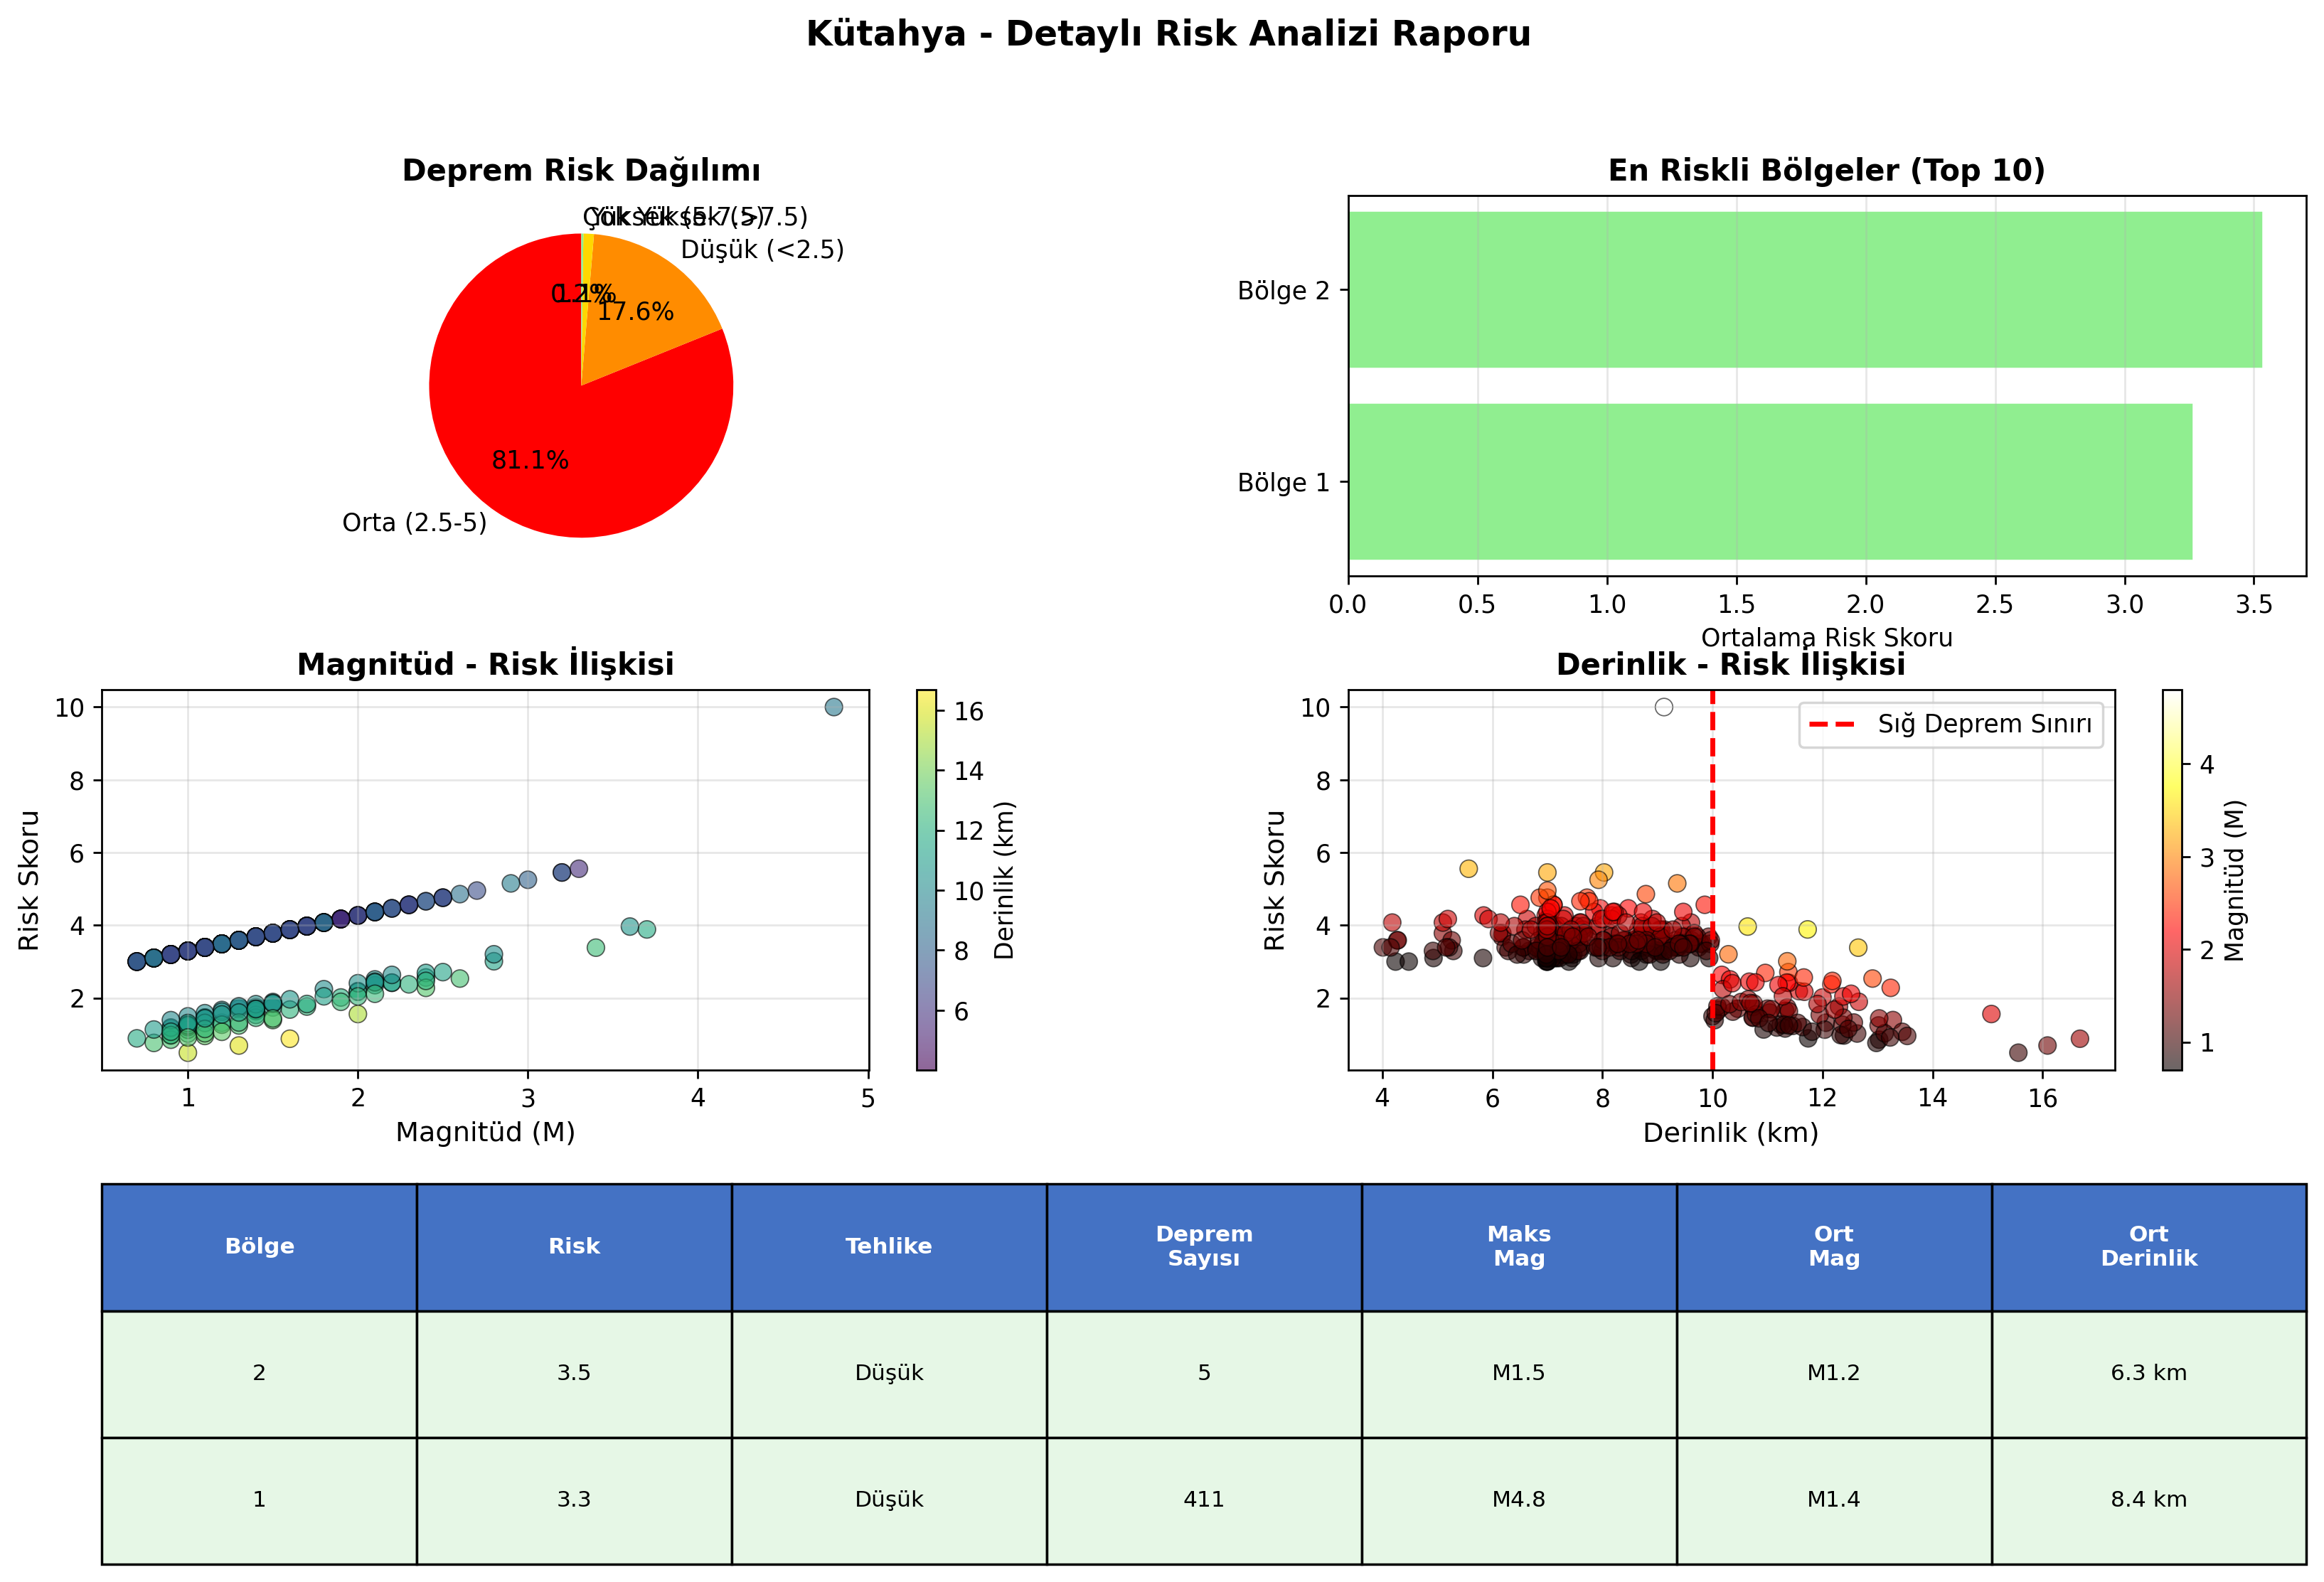
Task: Click the Ort Mag table header
Action: 1834,1246
